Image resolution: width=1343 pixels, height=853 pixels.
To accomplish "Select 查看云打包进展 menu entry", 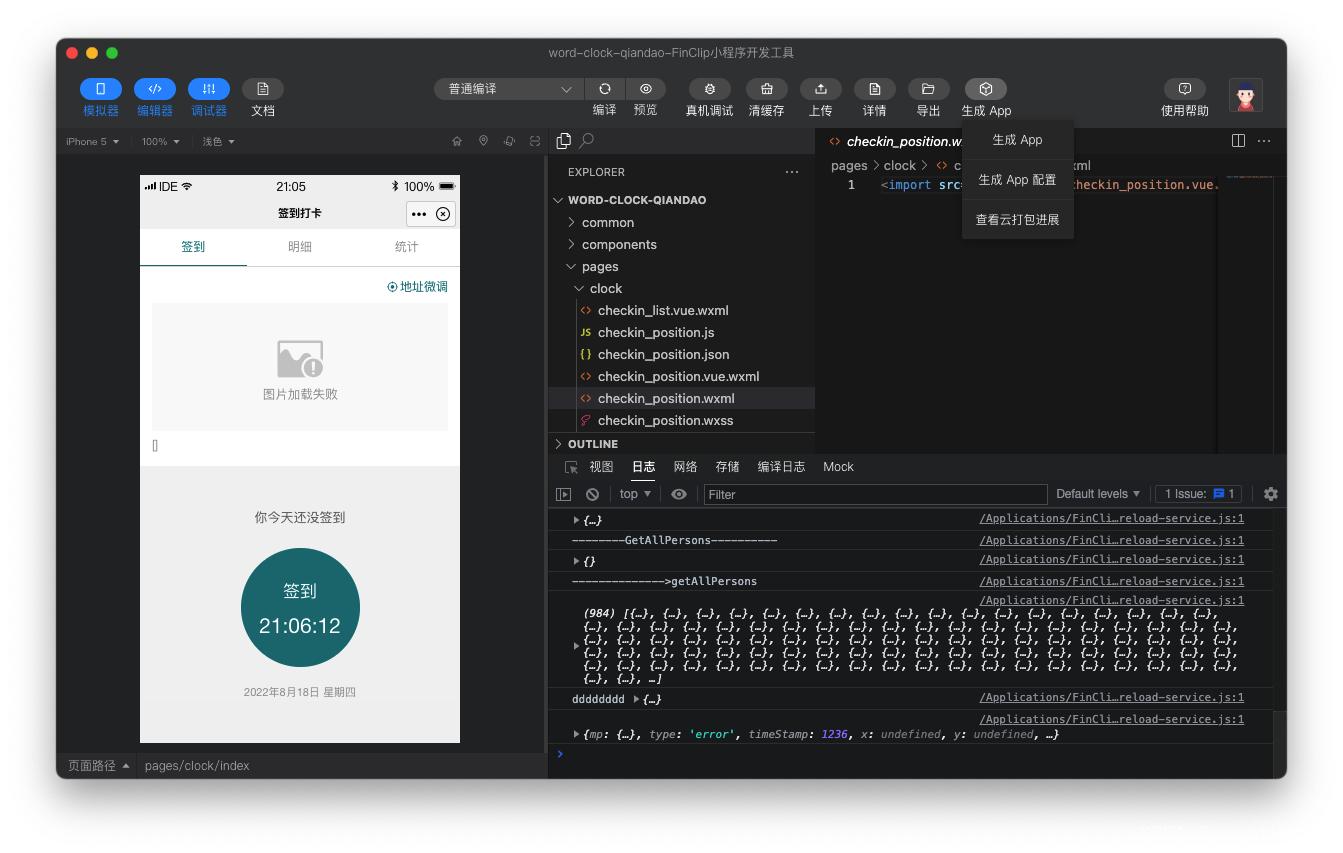I will click(x=1018, y=219).
